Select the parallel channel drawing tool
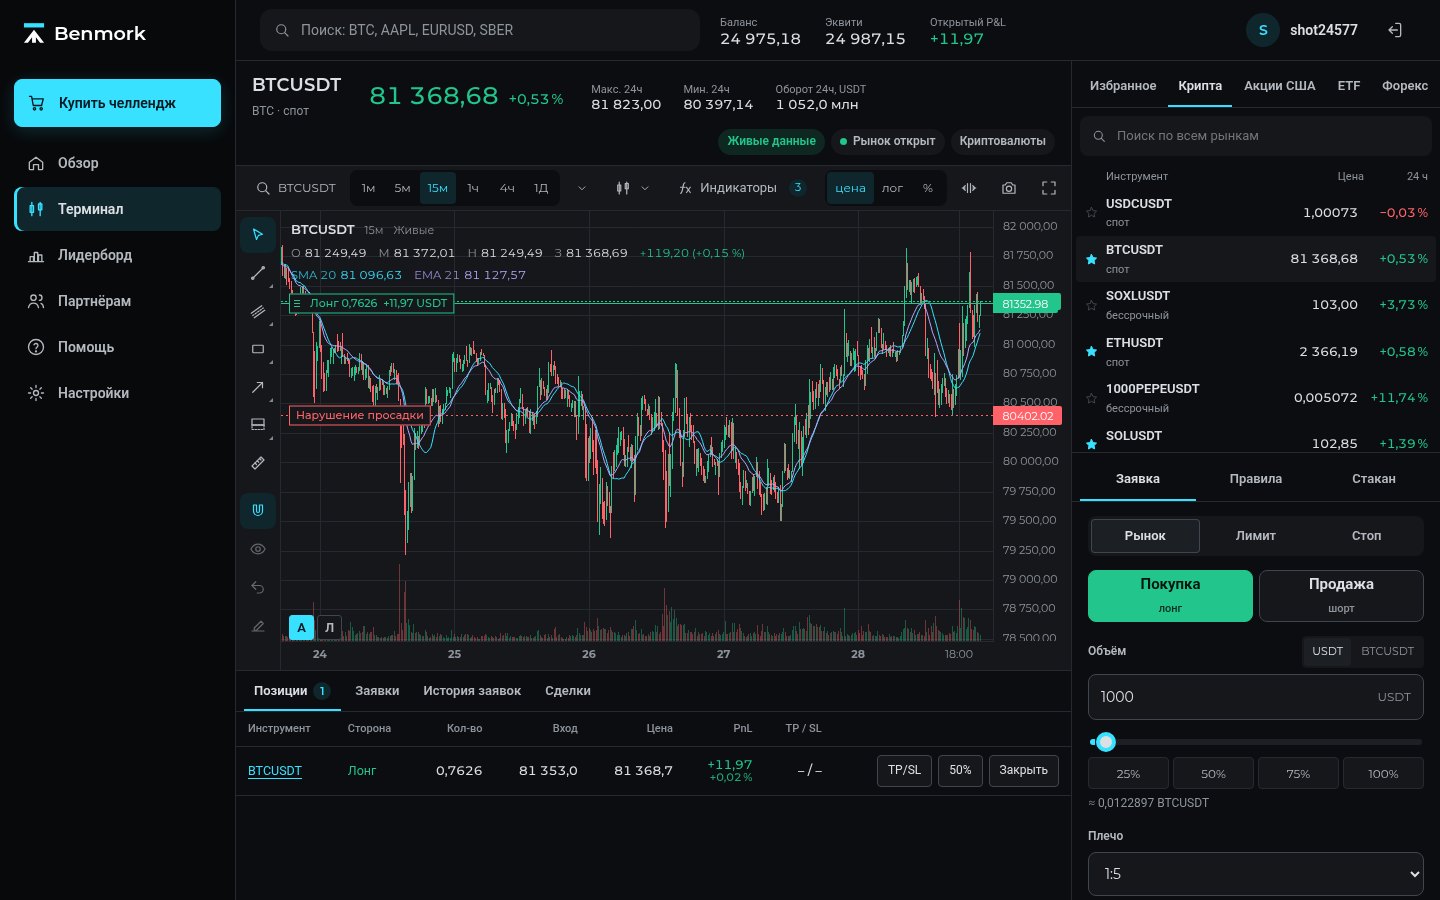The image size is (1440, 900). point(258,311)
